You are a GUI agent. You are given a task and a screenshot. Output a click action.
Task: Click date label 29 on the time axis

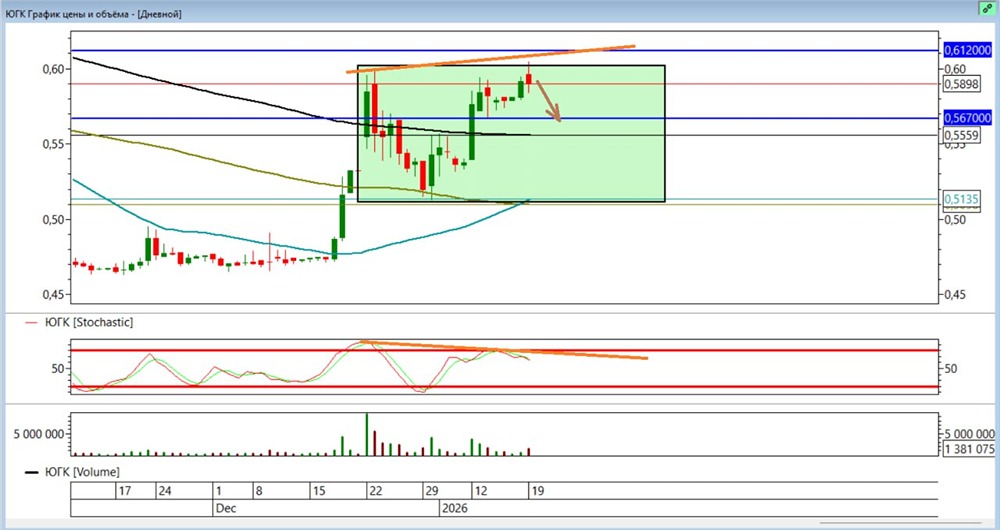point(432,492)
